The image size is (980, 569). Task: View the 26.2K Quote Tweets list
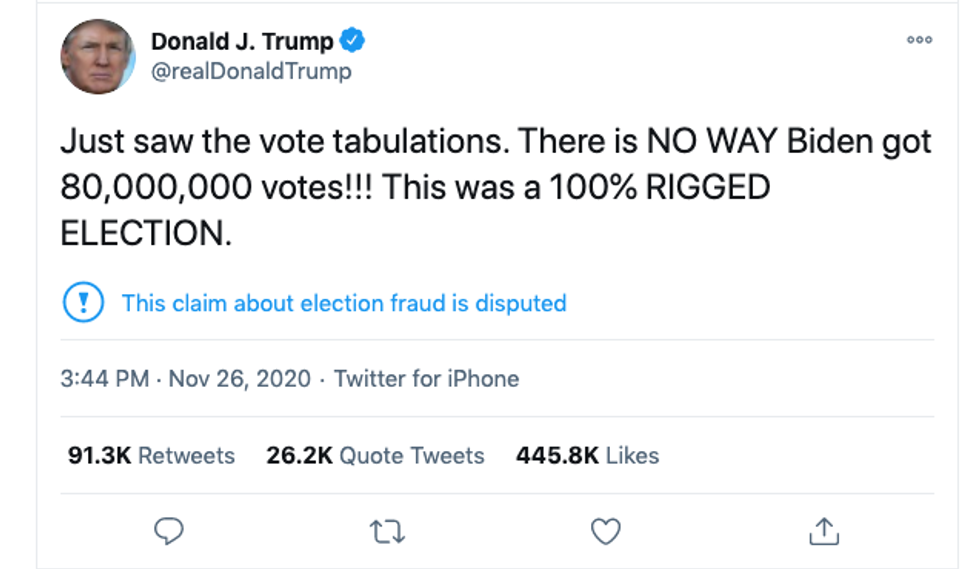point(375,456)
